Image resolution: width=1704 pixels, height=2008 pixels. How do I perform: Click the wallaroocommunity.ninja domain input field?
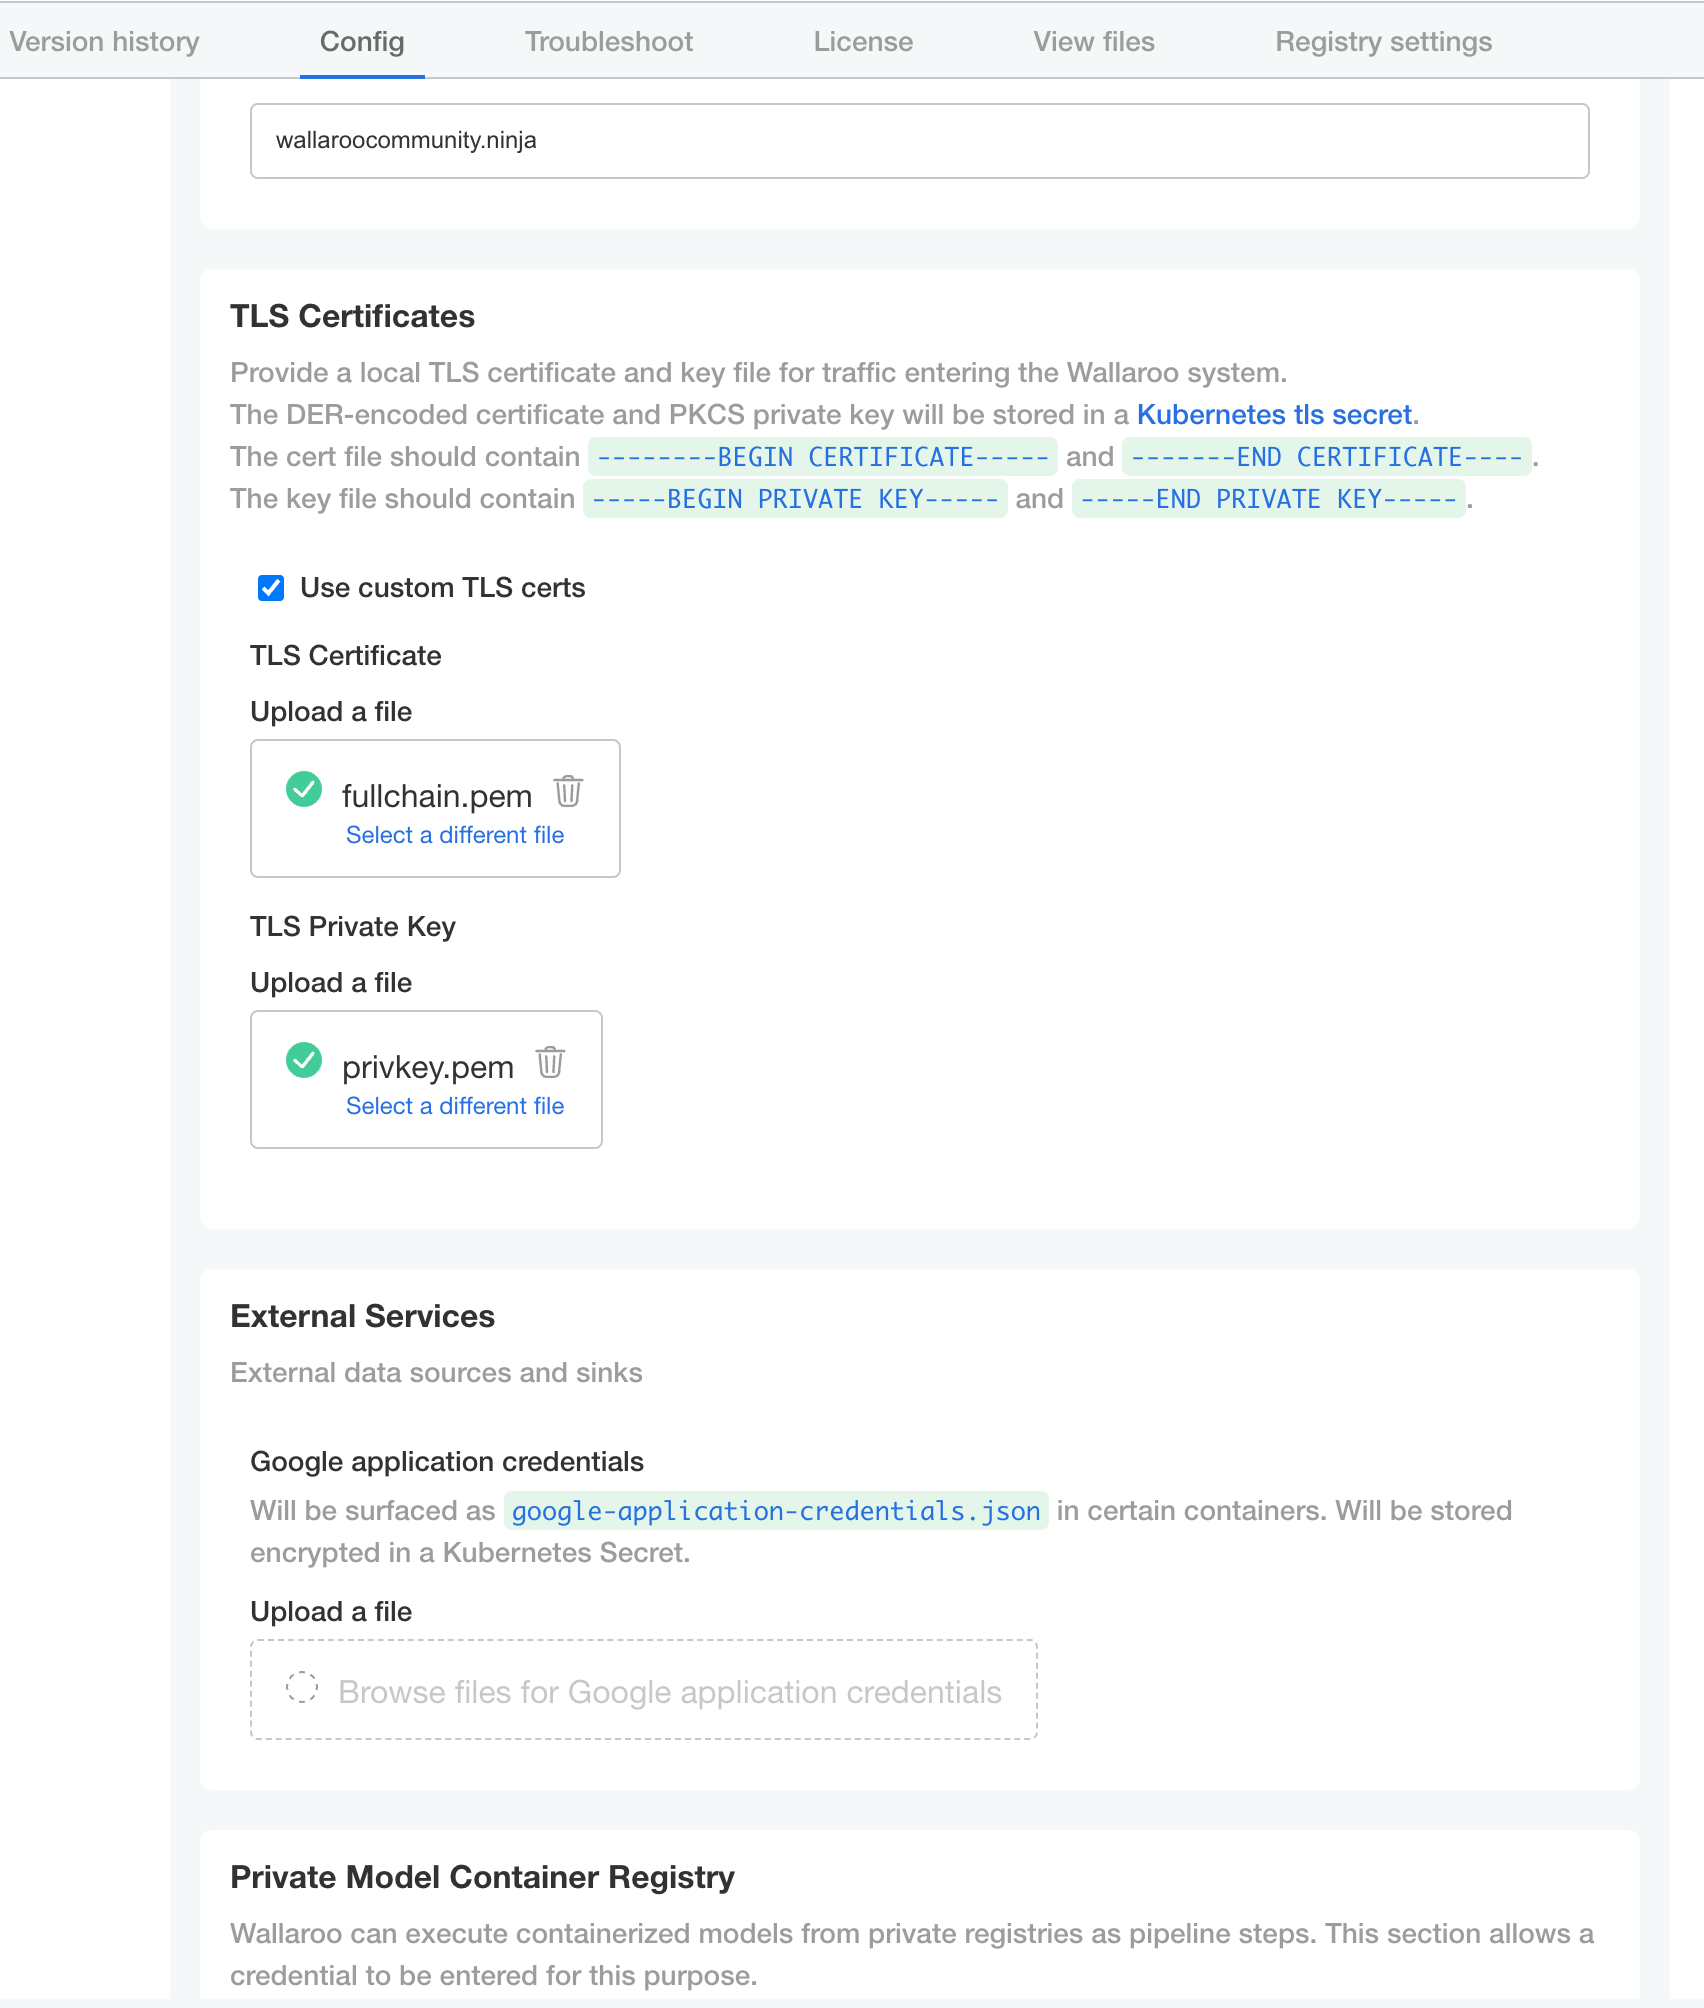point(919,141)
